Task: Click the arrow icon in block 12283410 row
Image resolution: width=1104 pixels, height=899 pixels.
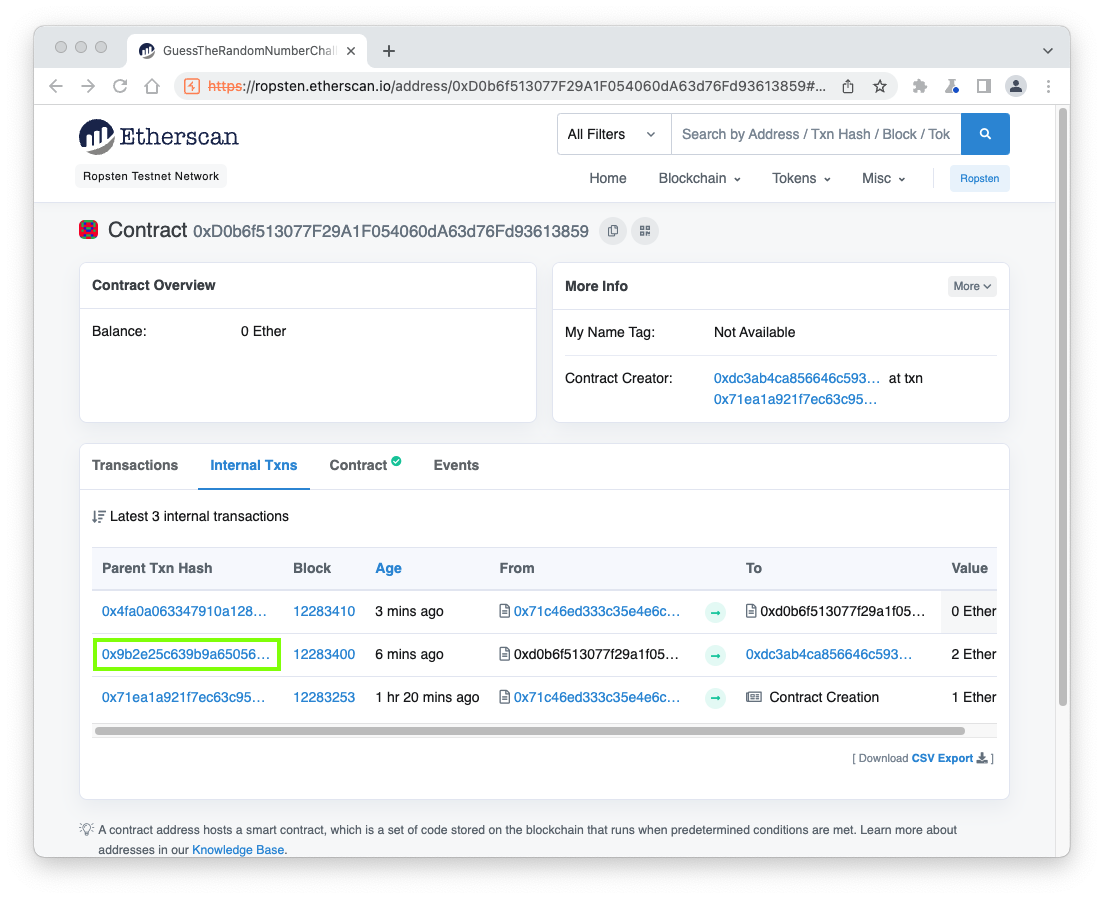Action: 715,612
